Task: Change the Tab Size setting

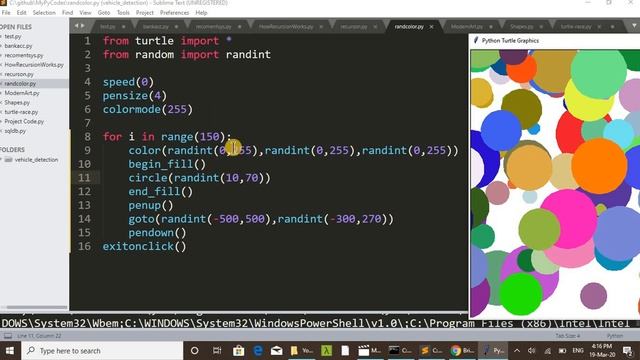Action: 567,336
